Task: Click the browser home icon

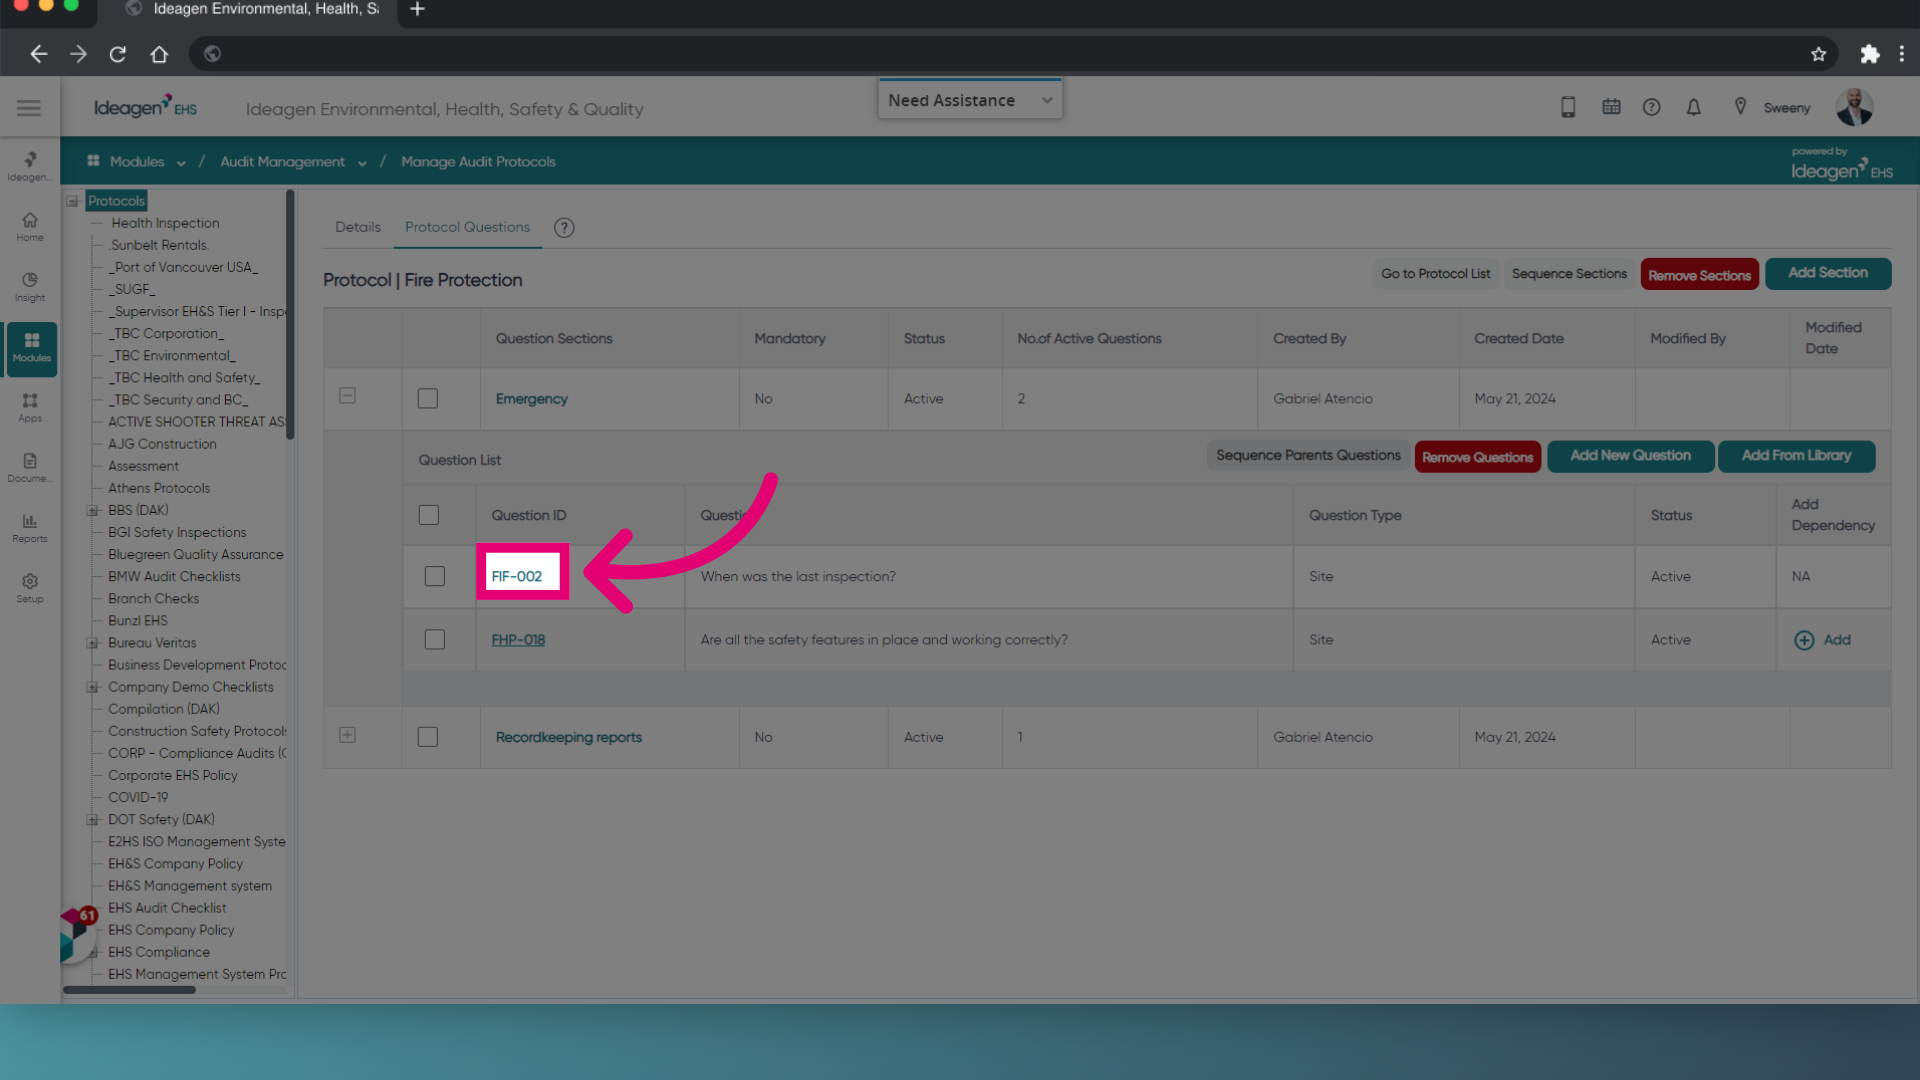Action: 159,54
